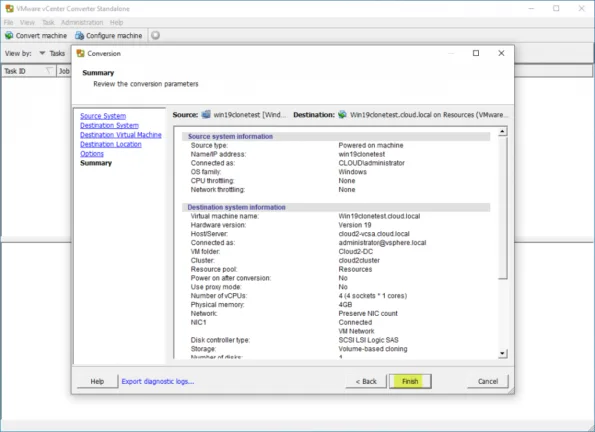Close the Conversion dialog

tap(501, 53)
